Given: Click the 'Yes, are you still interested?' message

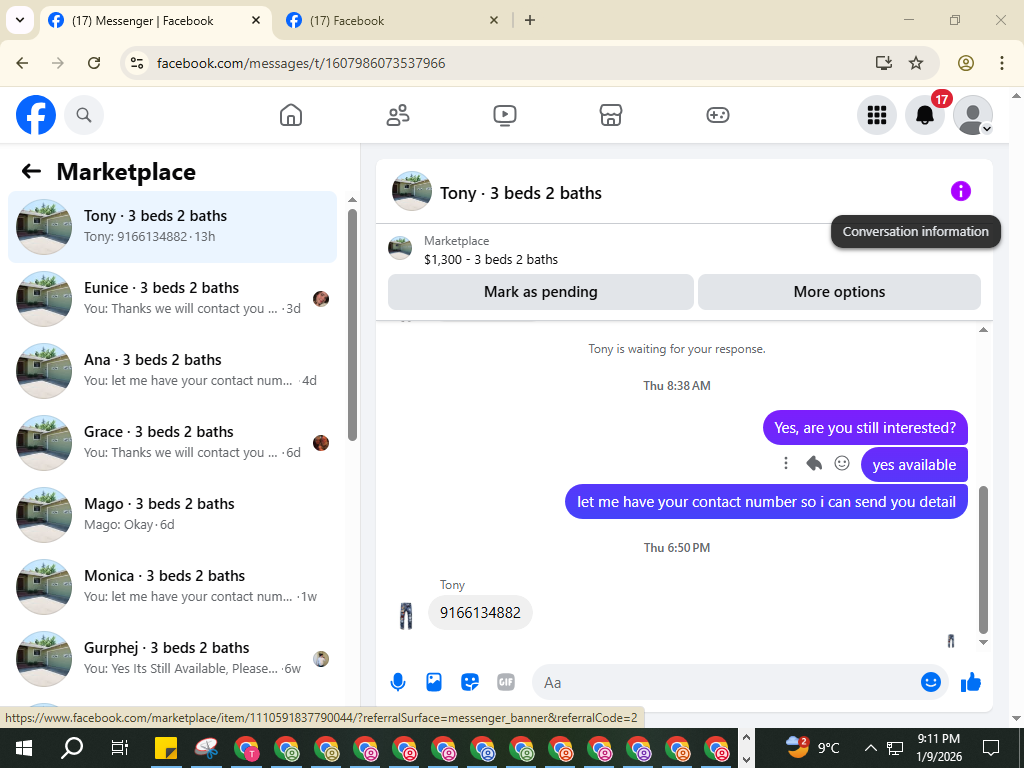Looking at the screenshot, I should click(865, 428).
